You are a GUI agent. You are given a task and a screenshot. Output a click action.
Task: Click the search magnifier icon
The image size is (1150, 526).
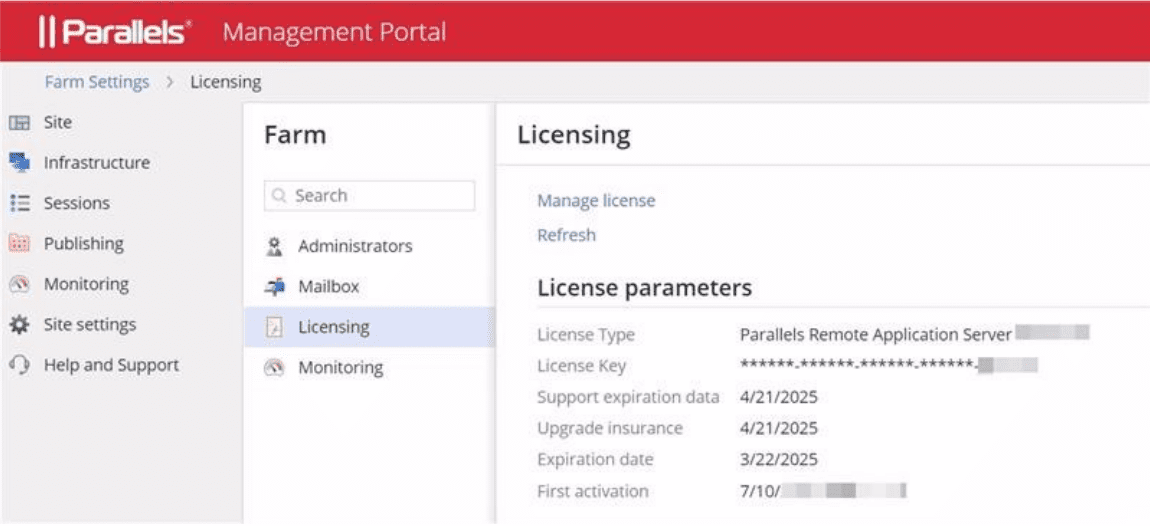click(x=279, y=196)
